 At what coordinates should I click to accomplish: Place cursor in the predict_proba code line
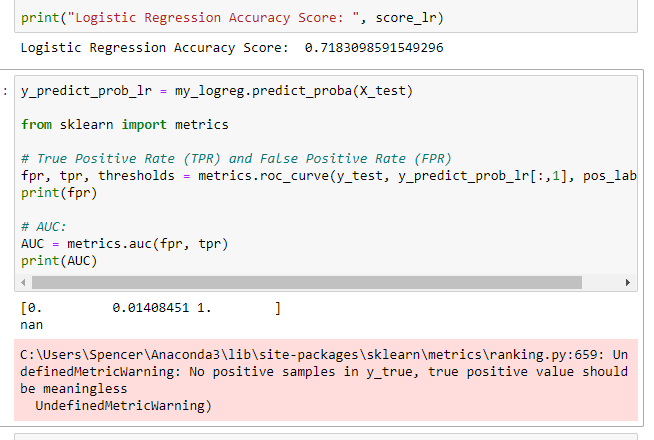click(x=217, y=91)
